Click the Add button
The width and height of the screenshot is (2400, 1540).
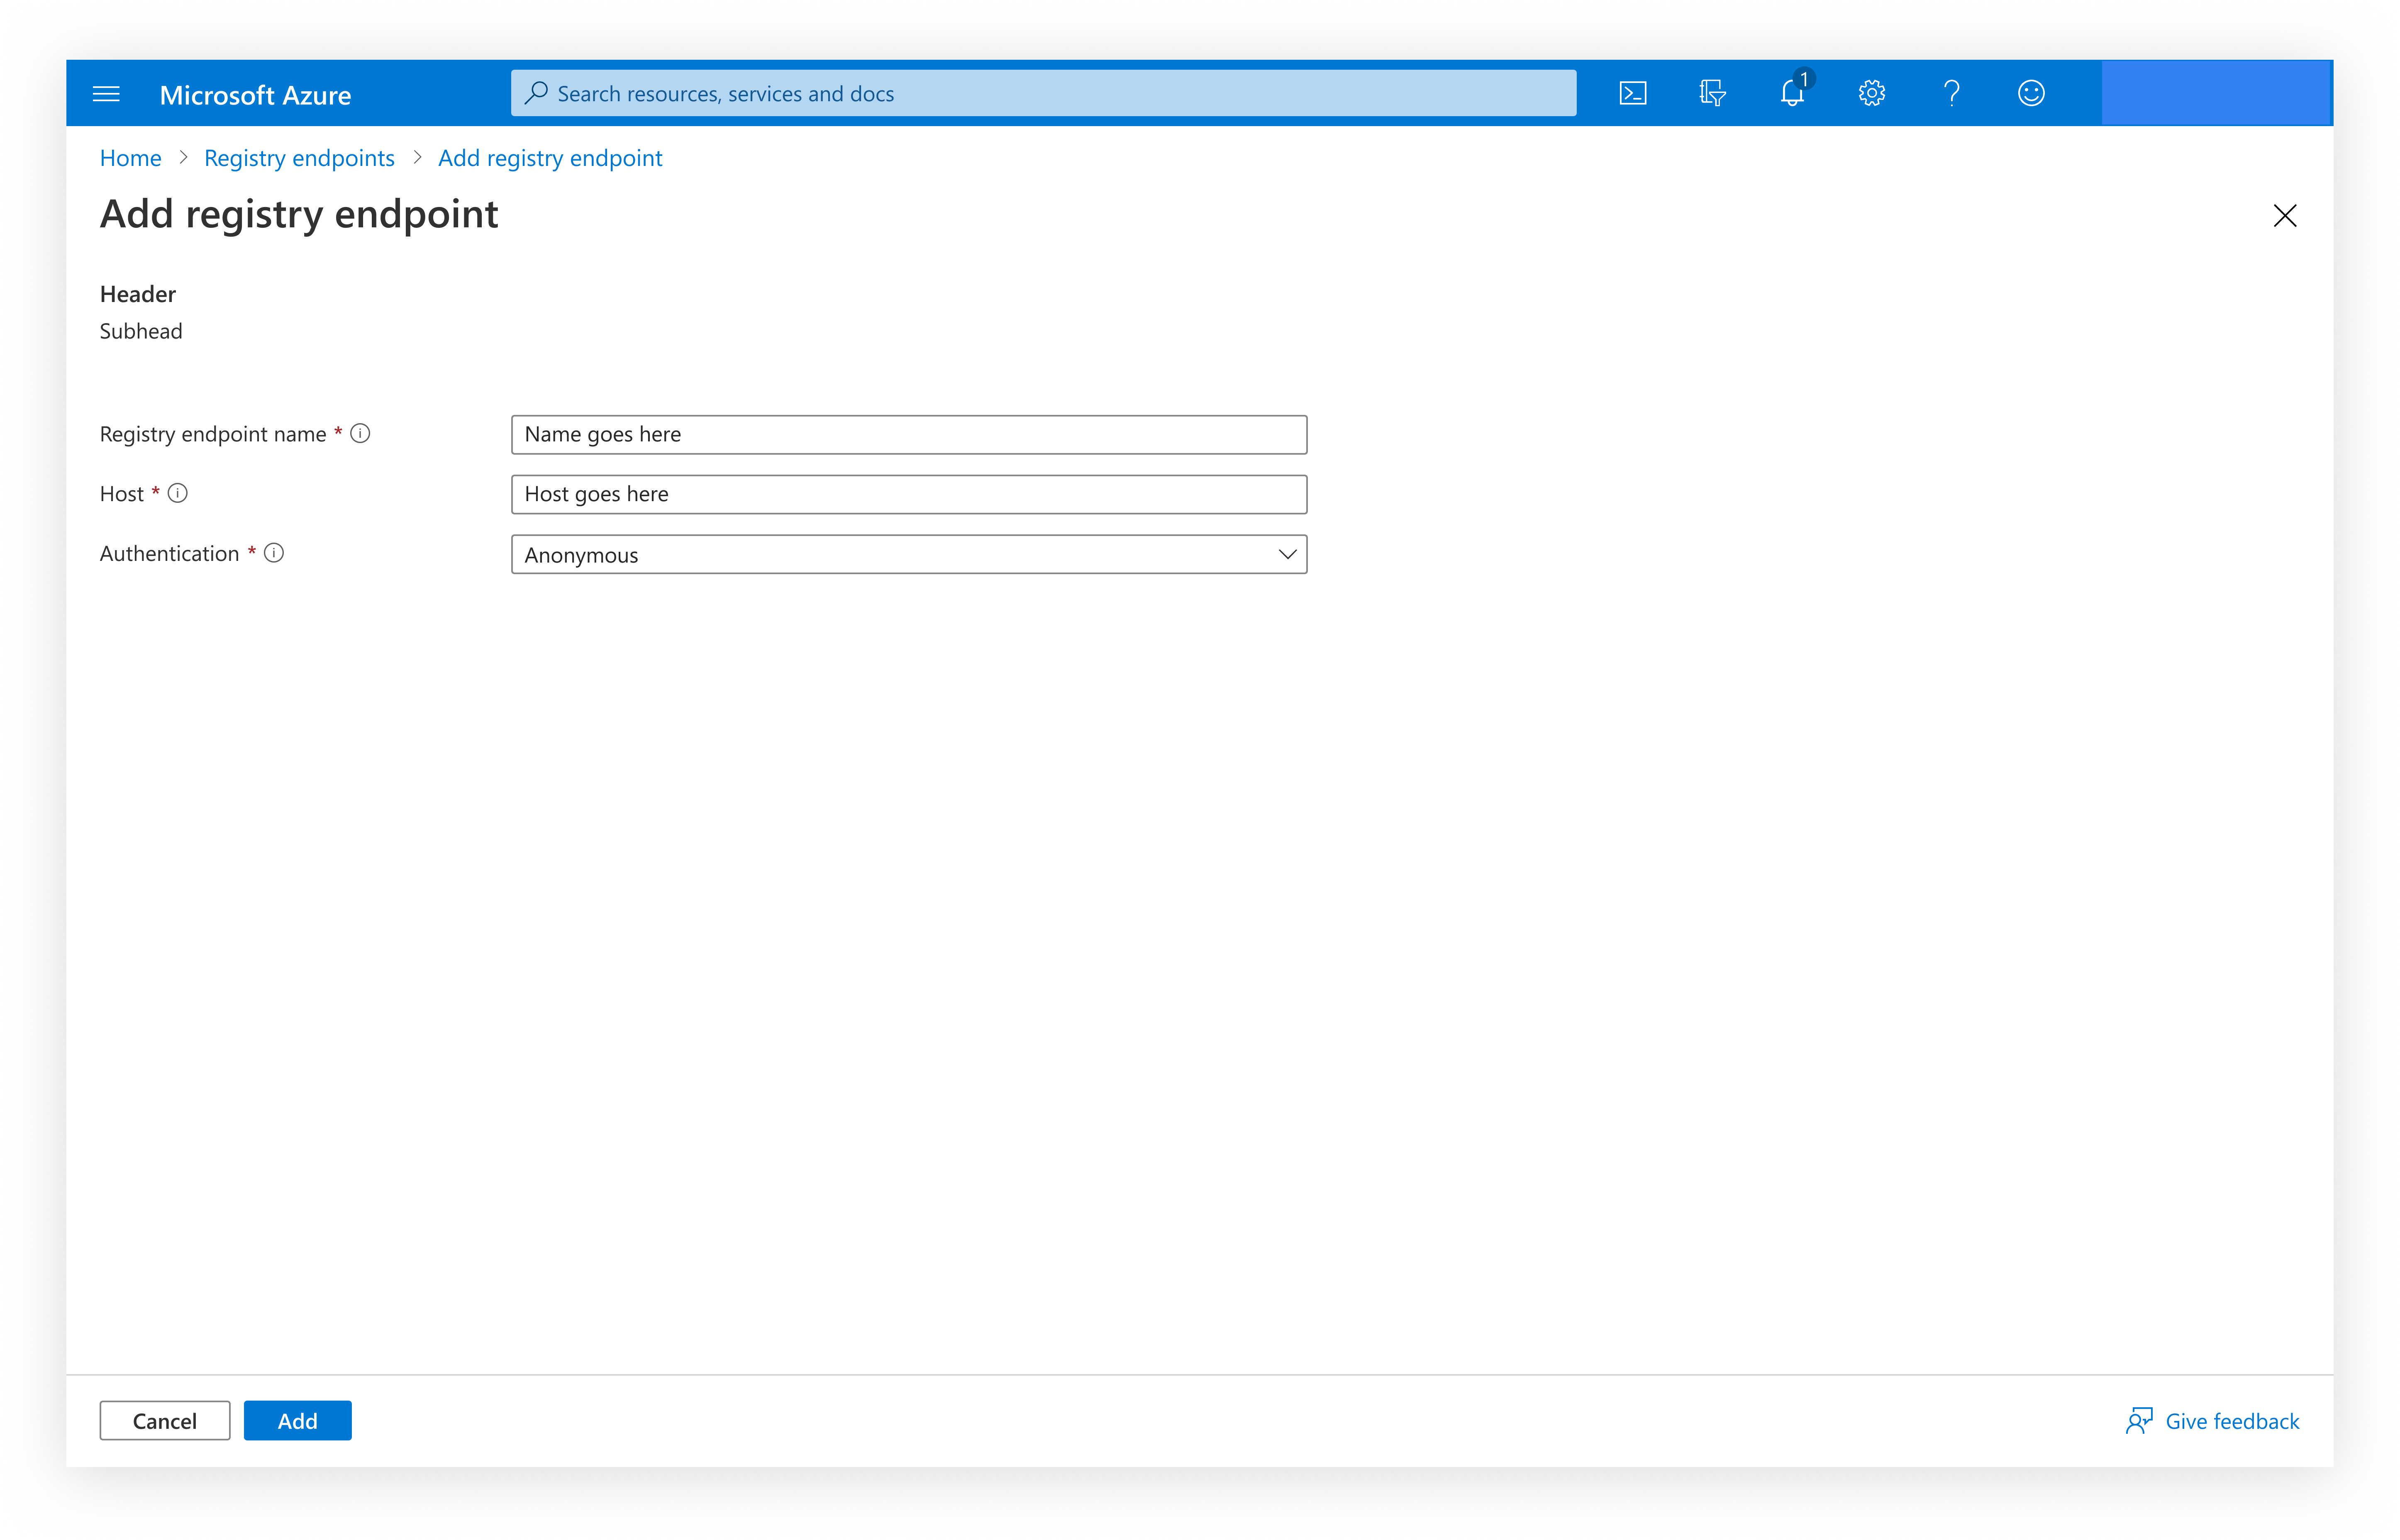298,1420
